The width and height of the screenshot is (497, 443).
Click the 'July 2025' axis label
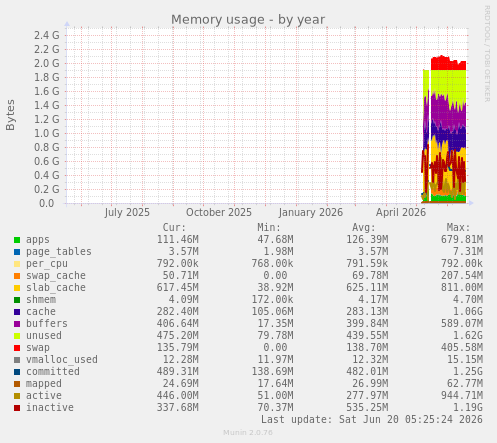(127, 213)
